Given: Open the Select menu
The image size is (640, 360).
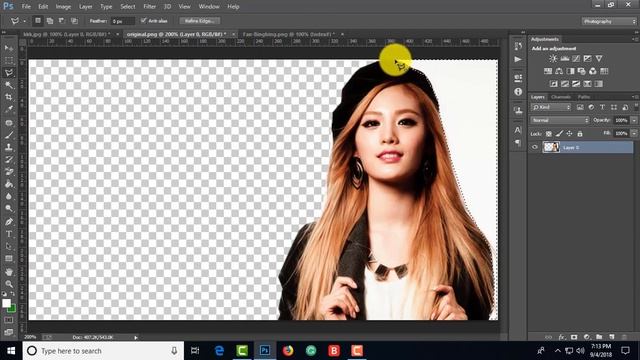Looking at the screenshot, I should pos(127,7).
